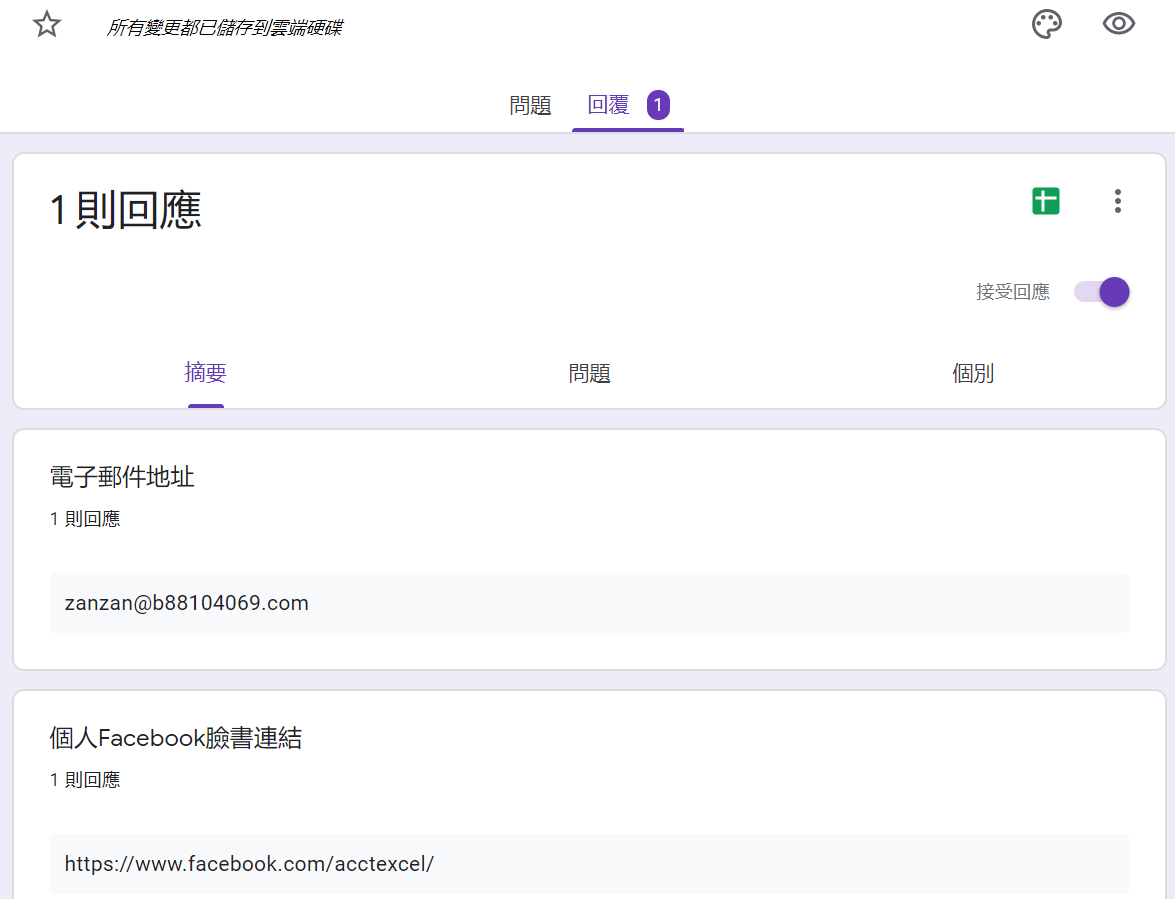The image size is (1175, 899).
Task: Create spreadsheet with the green Sheets icon
Action: click(1045, 201)
